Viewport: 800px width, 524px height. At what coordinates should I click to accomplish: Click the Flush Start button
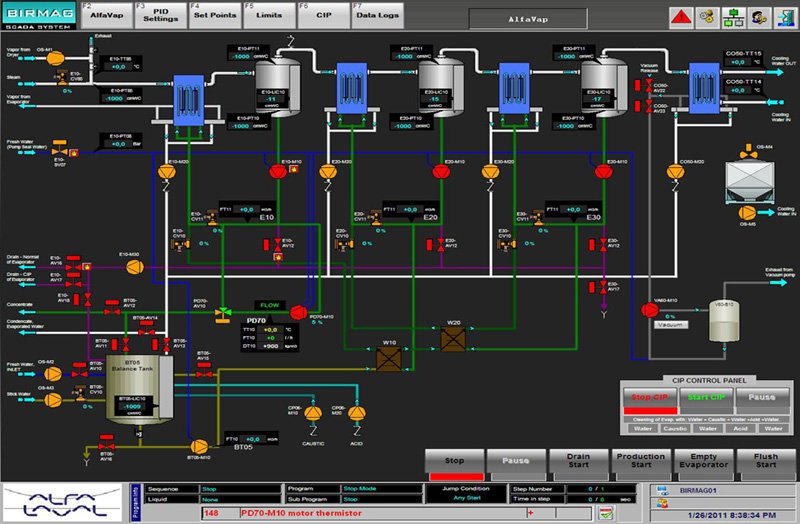click(x=765, y=465)
